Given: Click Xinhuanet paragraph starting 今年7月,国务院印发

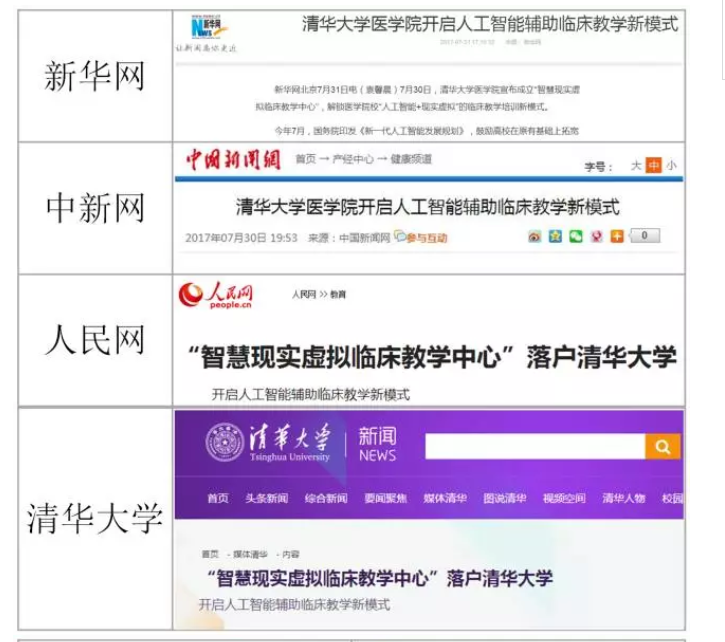Looking at the screenshot, I should [426, 131].
